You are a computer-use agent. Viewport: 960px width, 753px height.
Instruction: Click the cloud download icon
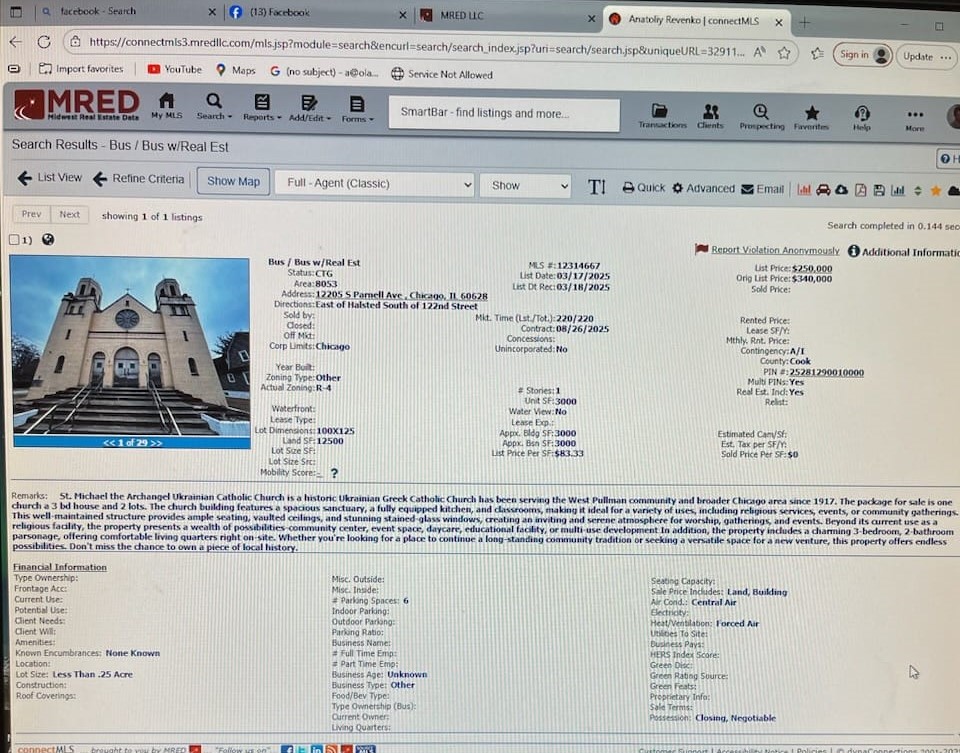click(841, 190)
